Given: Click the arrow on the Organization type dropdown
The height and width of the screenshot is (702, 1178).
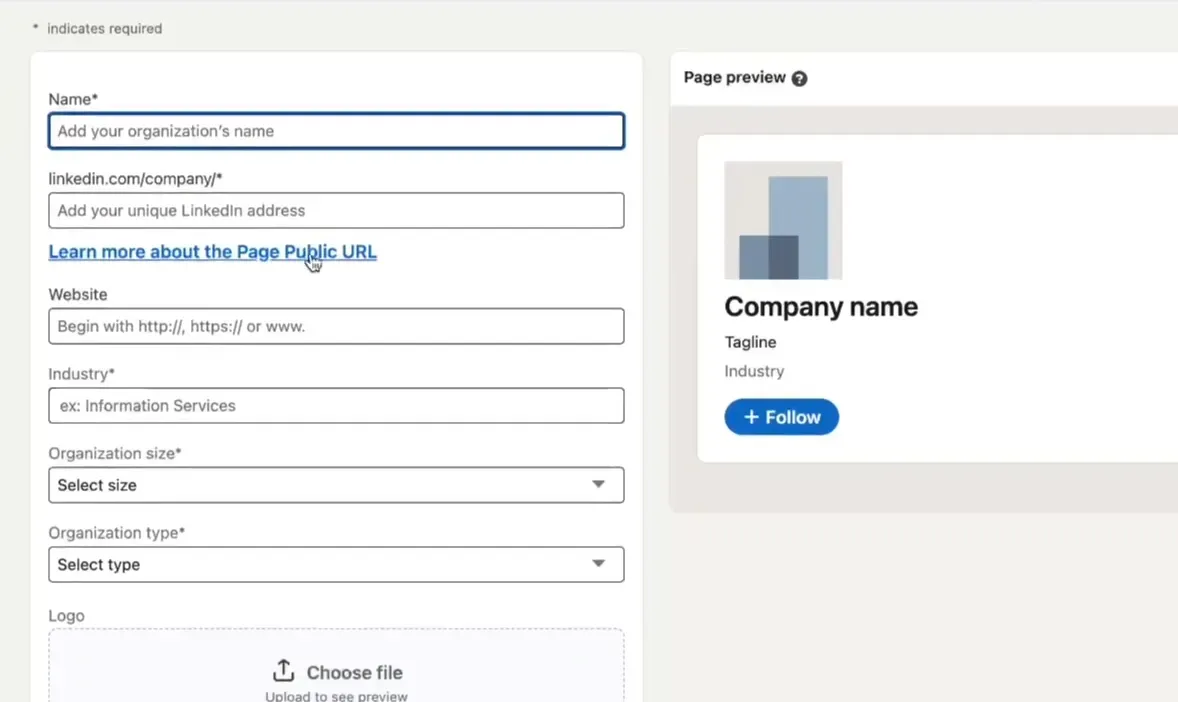Looking at the screenshot, I should 598,564.
